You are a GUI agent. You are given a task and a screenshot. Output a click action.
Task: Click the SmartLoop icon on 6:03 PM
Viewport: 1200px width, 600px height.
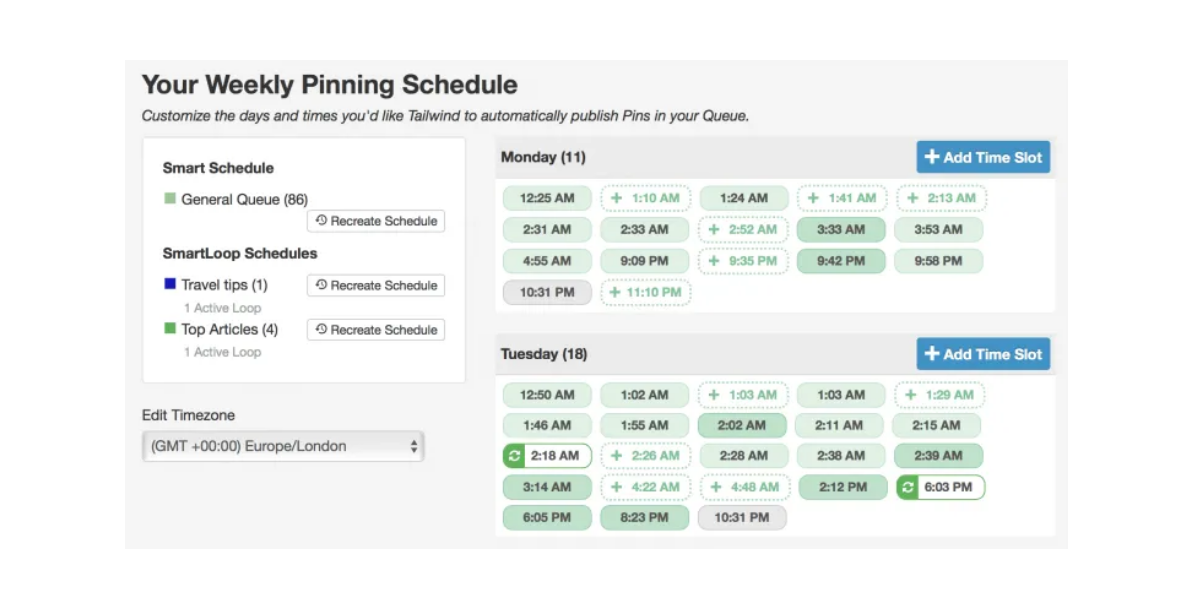(x=908, y=487)
